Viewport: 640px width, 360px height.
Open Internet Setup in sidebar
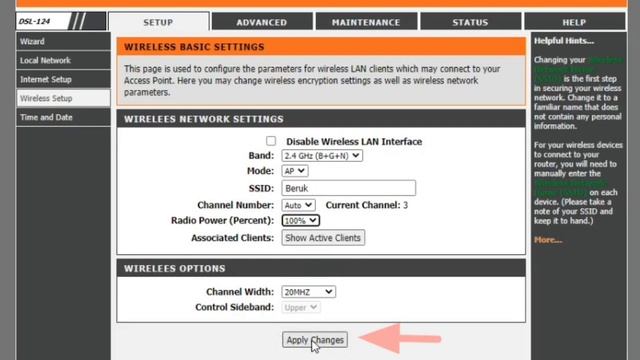[x=63, y=79]
